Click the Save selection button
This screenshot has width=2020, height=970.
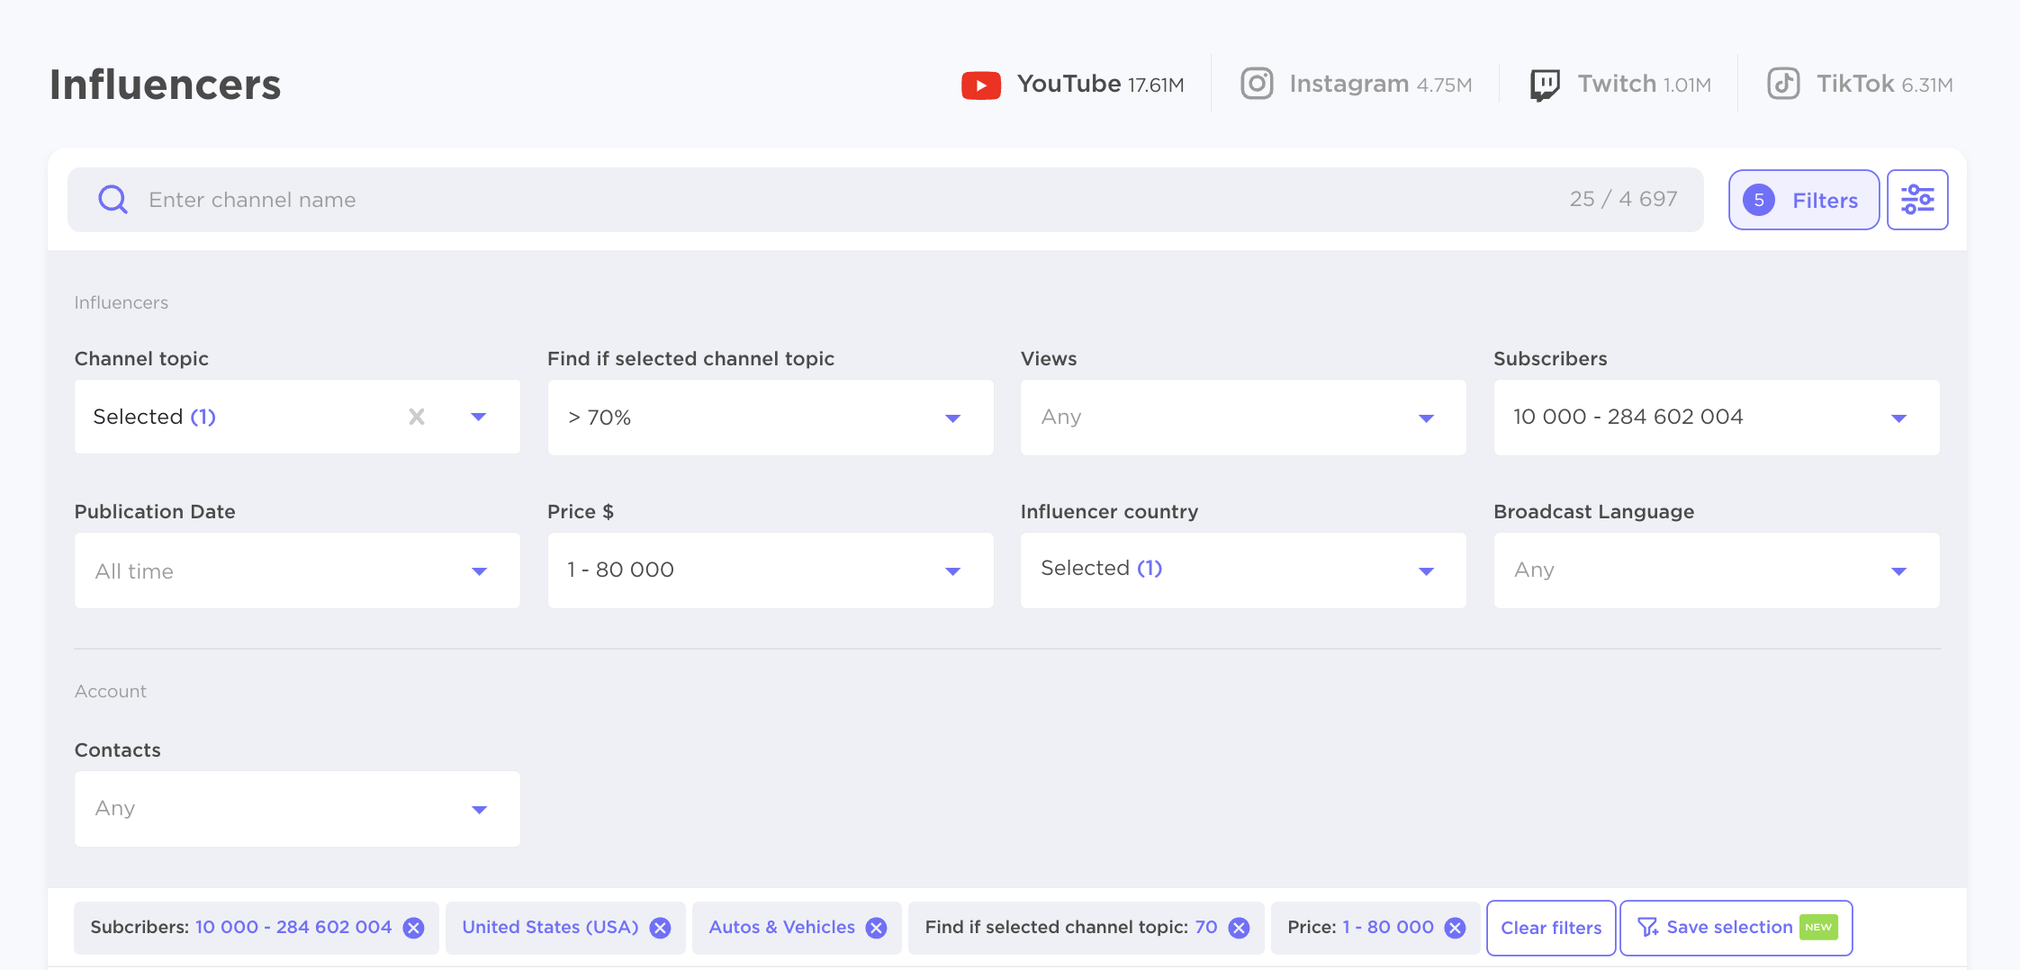coord(1735,928)
